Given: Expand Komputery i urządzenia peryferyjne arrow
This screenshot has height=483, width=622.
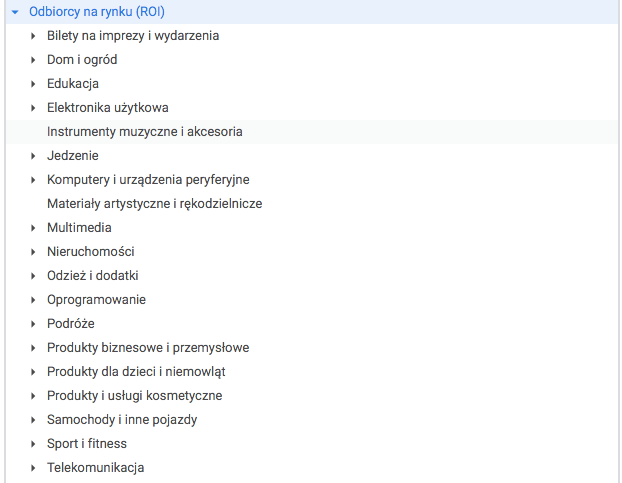Looking at the screenshot, I should (33, 180).
